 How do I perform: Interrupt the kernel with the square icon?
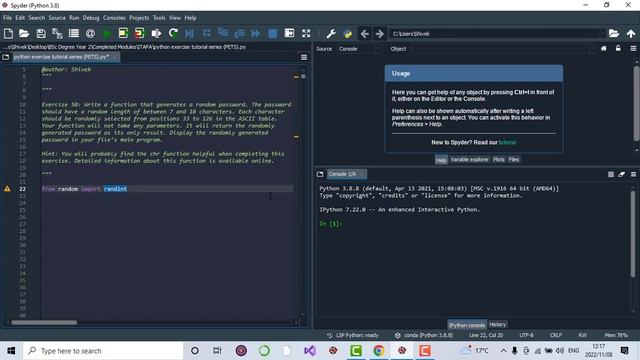point(611,174)
